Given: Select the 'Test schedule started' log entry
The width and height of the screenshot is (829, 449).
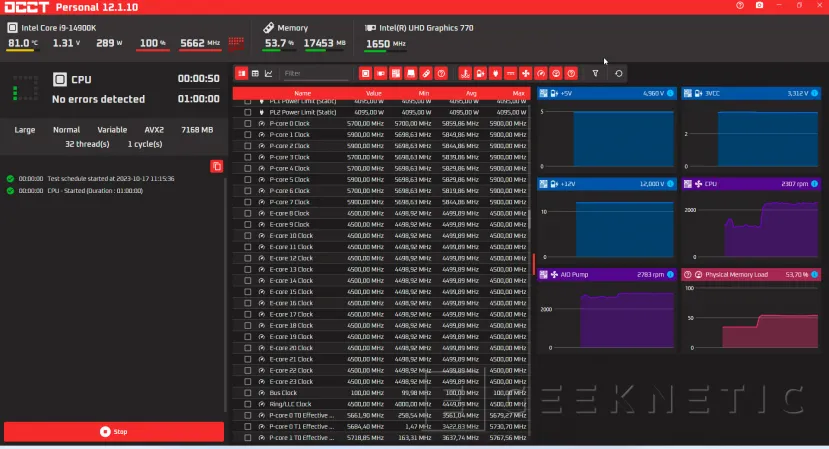Looking at the screenshot, I should [x=111, y=179].
